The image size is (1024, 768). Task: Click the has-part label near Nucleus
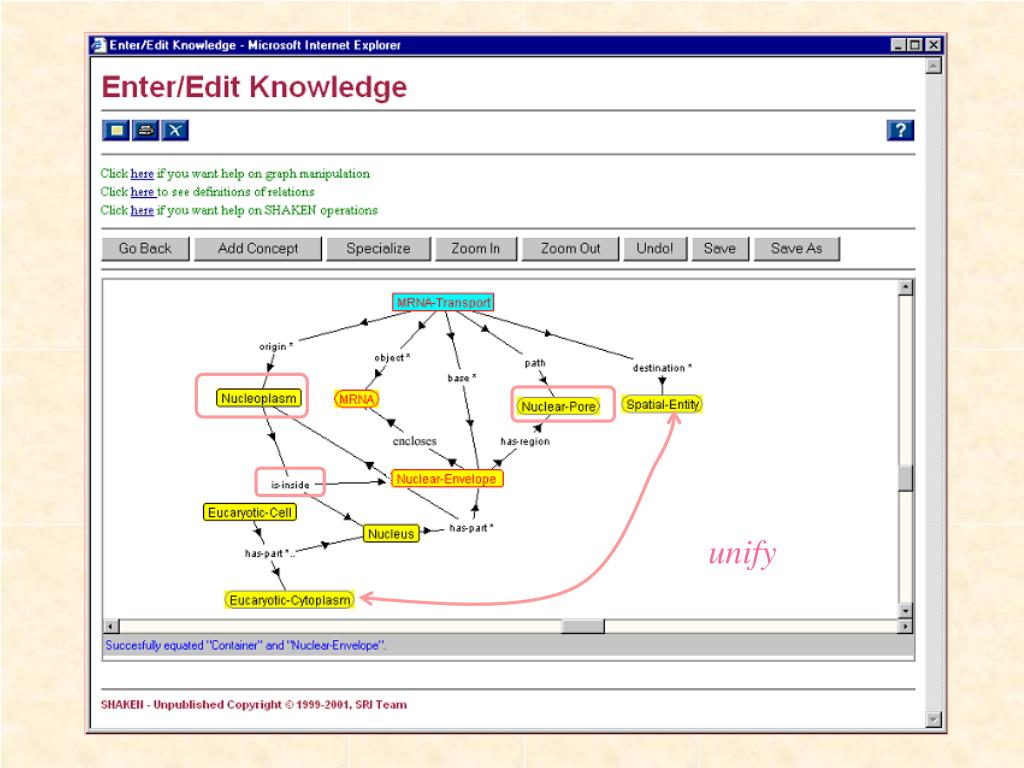471,528
